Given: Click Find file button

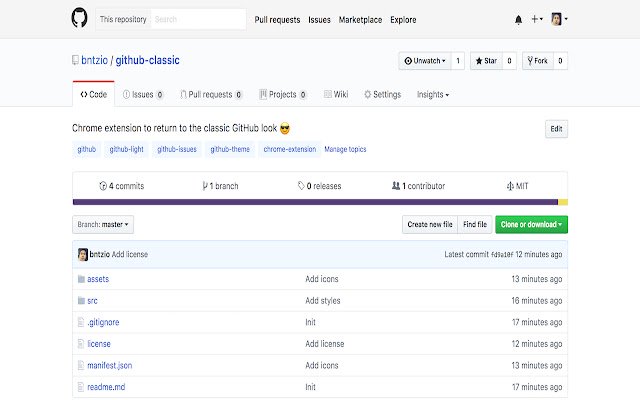Looking at the screenshot, I should [x=475, y=224].
